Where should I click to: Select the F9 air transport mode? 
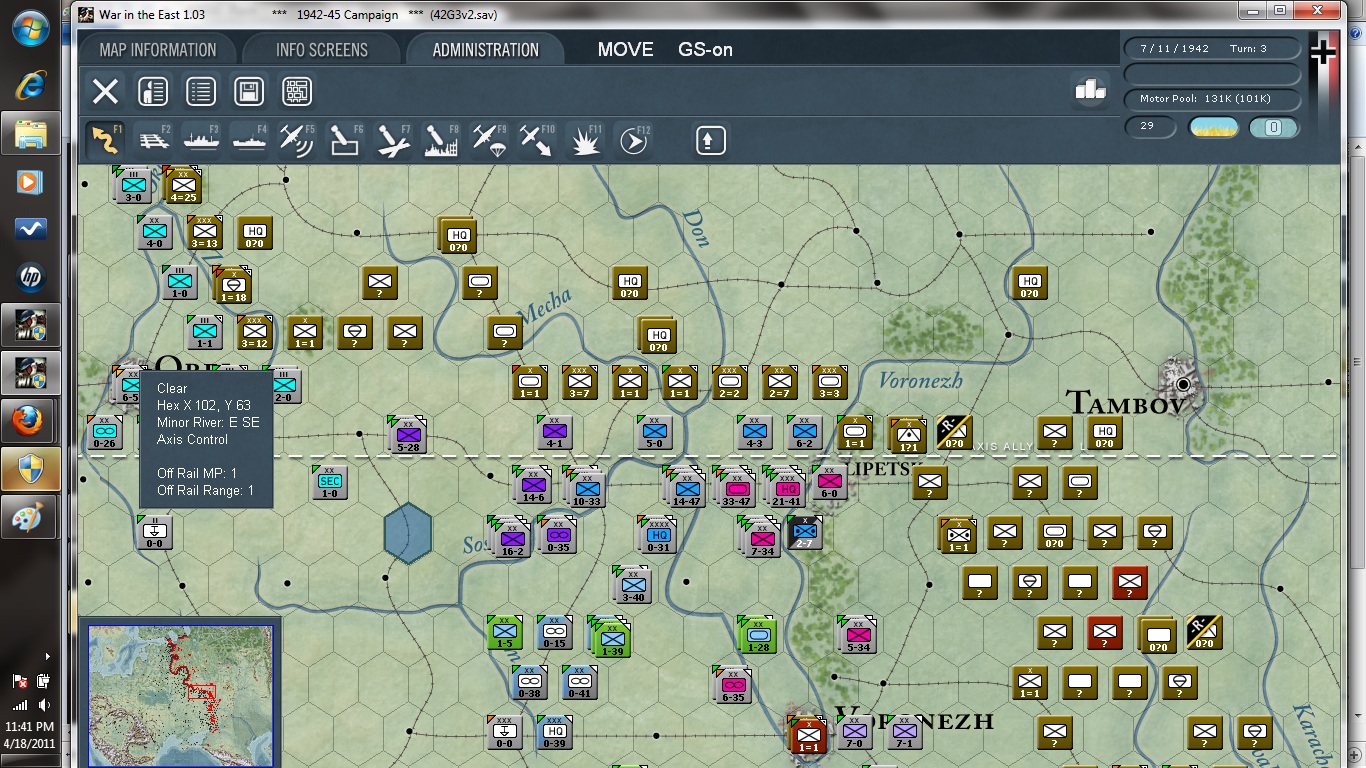(x=490, y=139)
